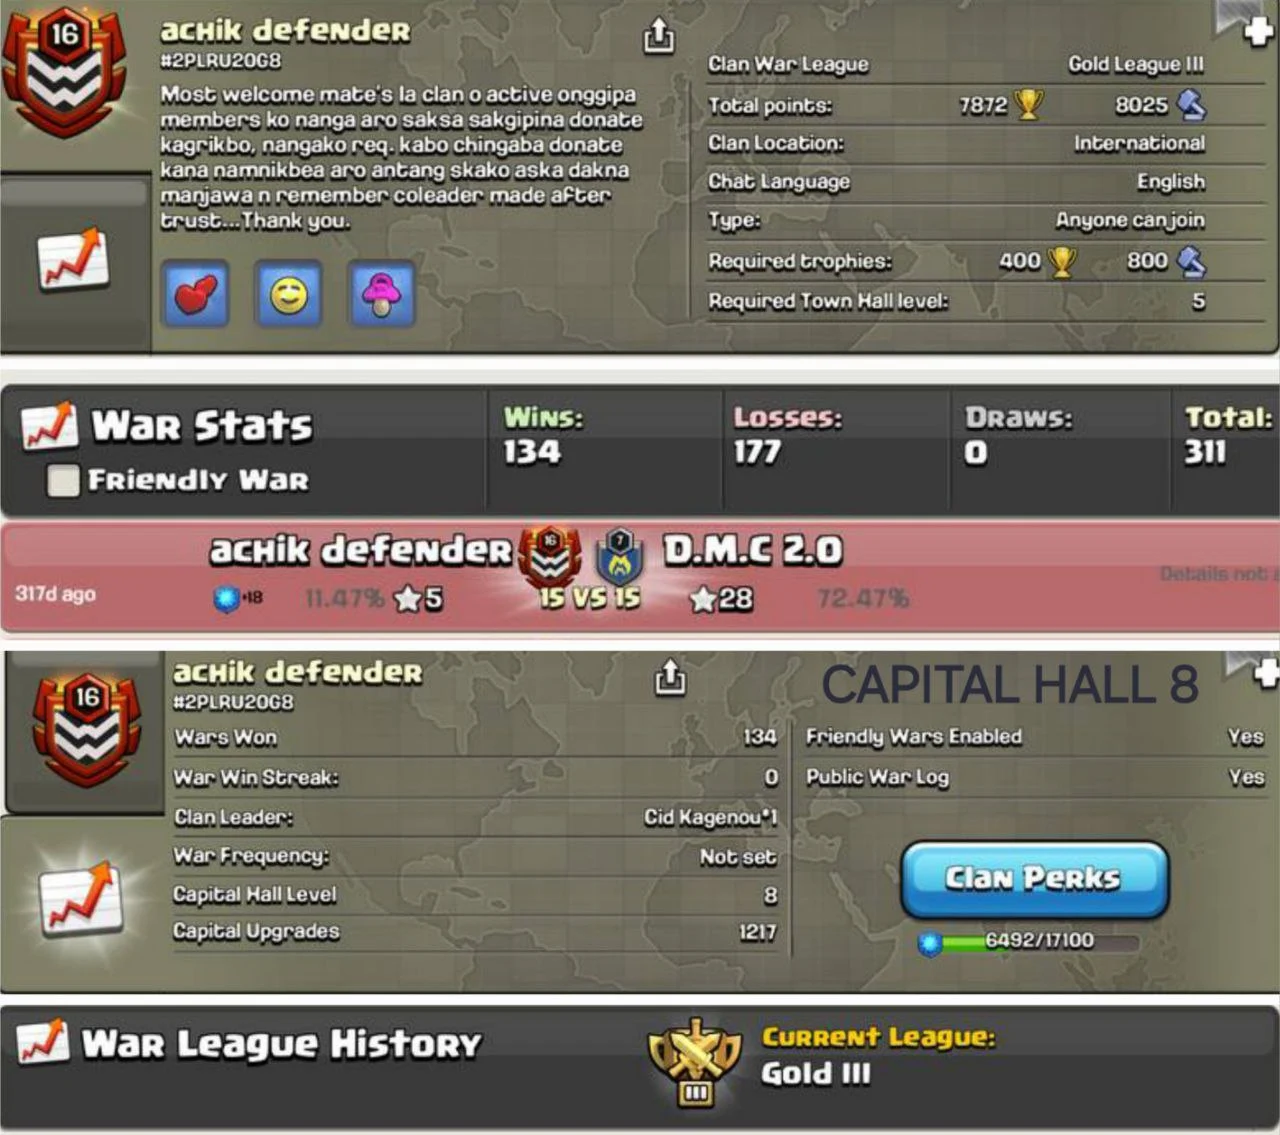Click the War Stats header title

point(202,426)
